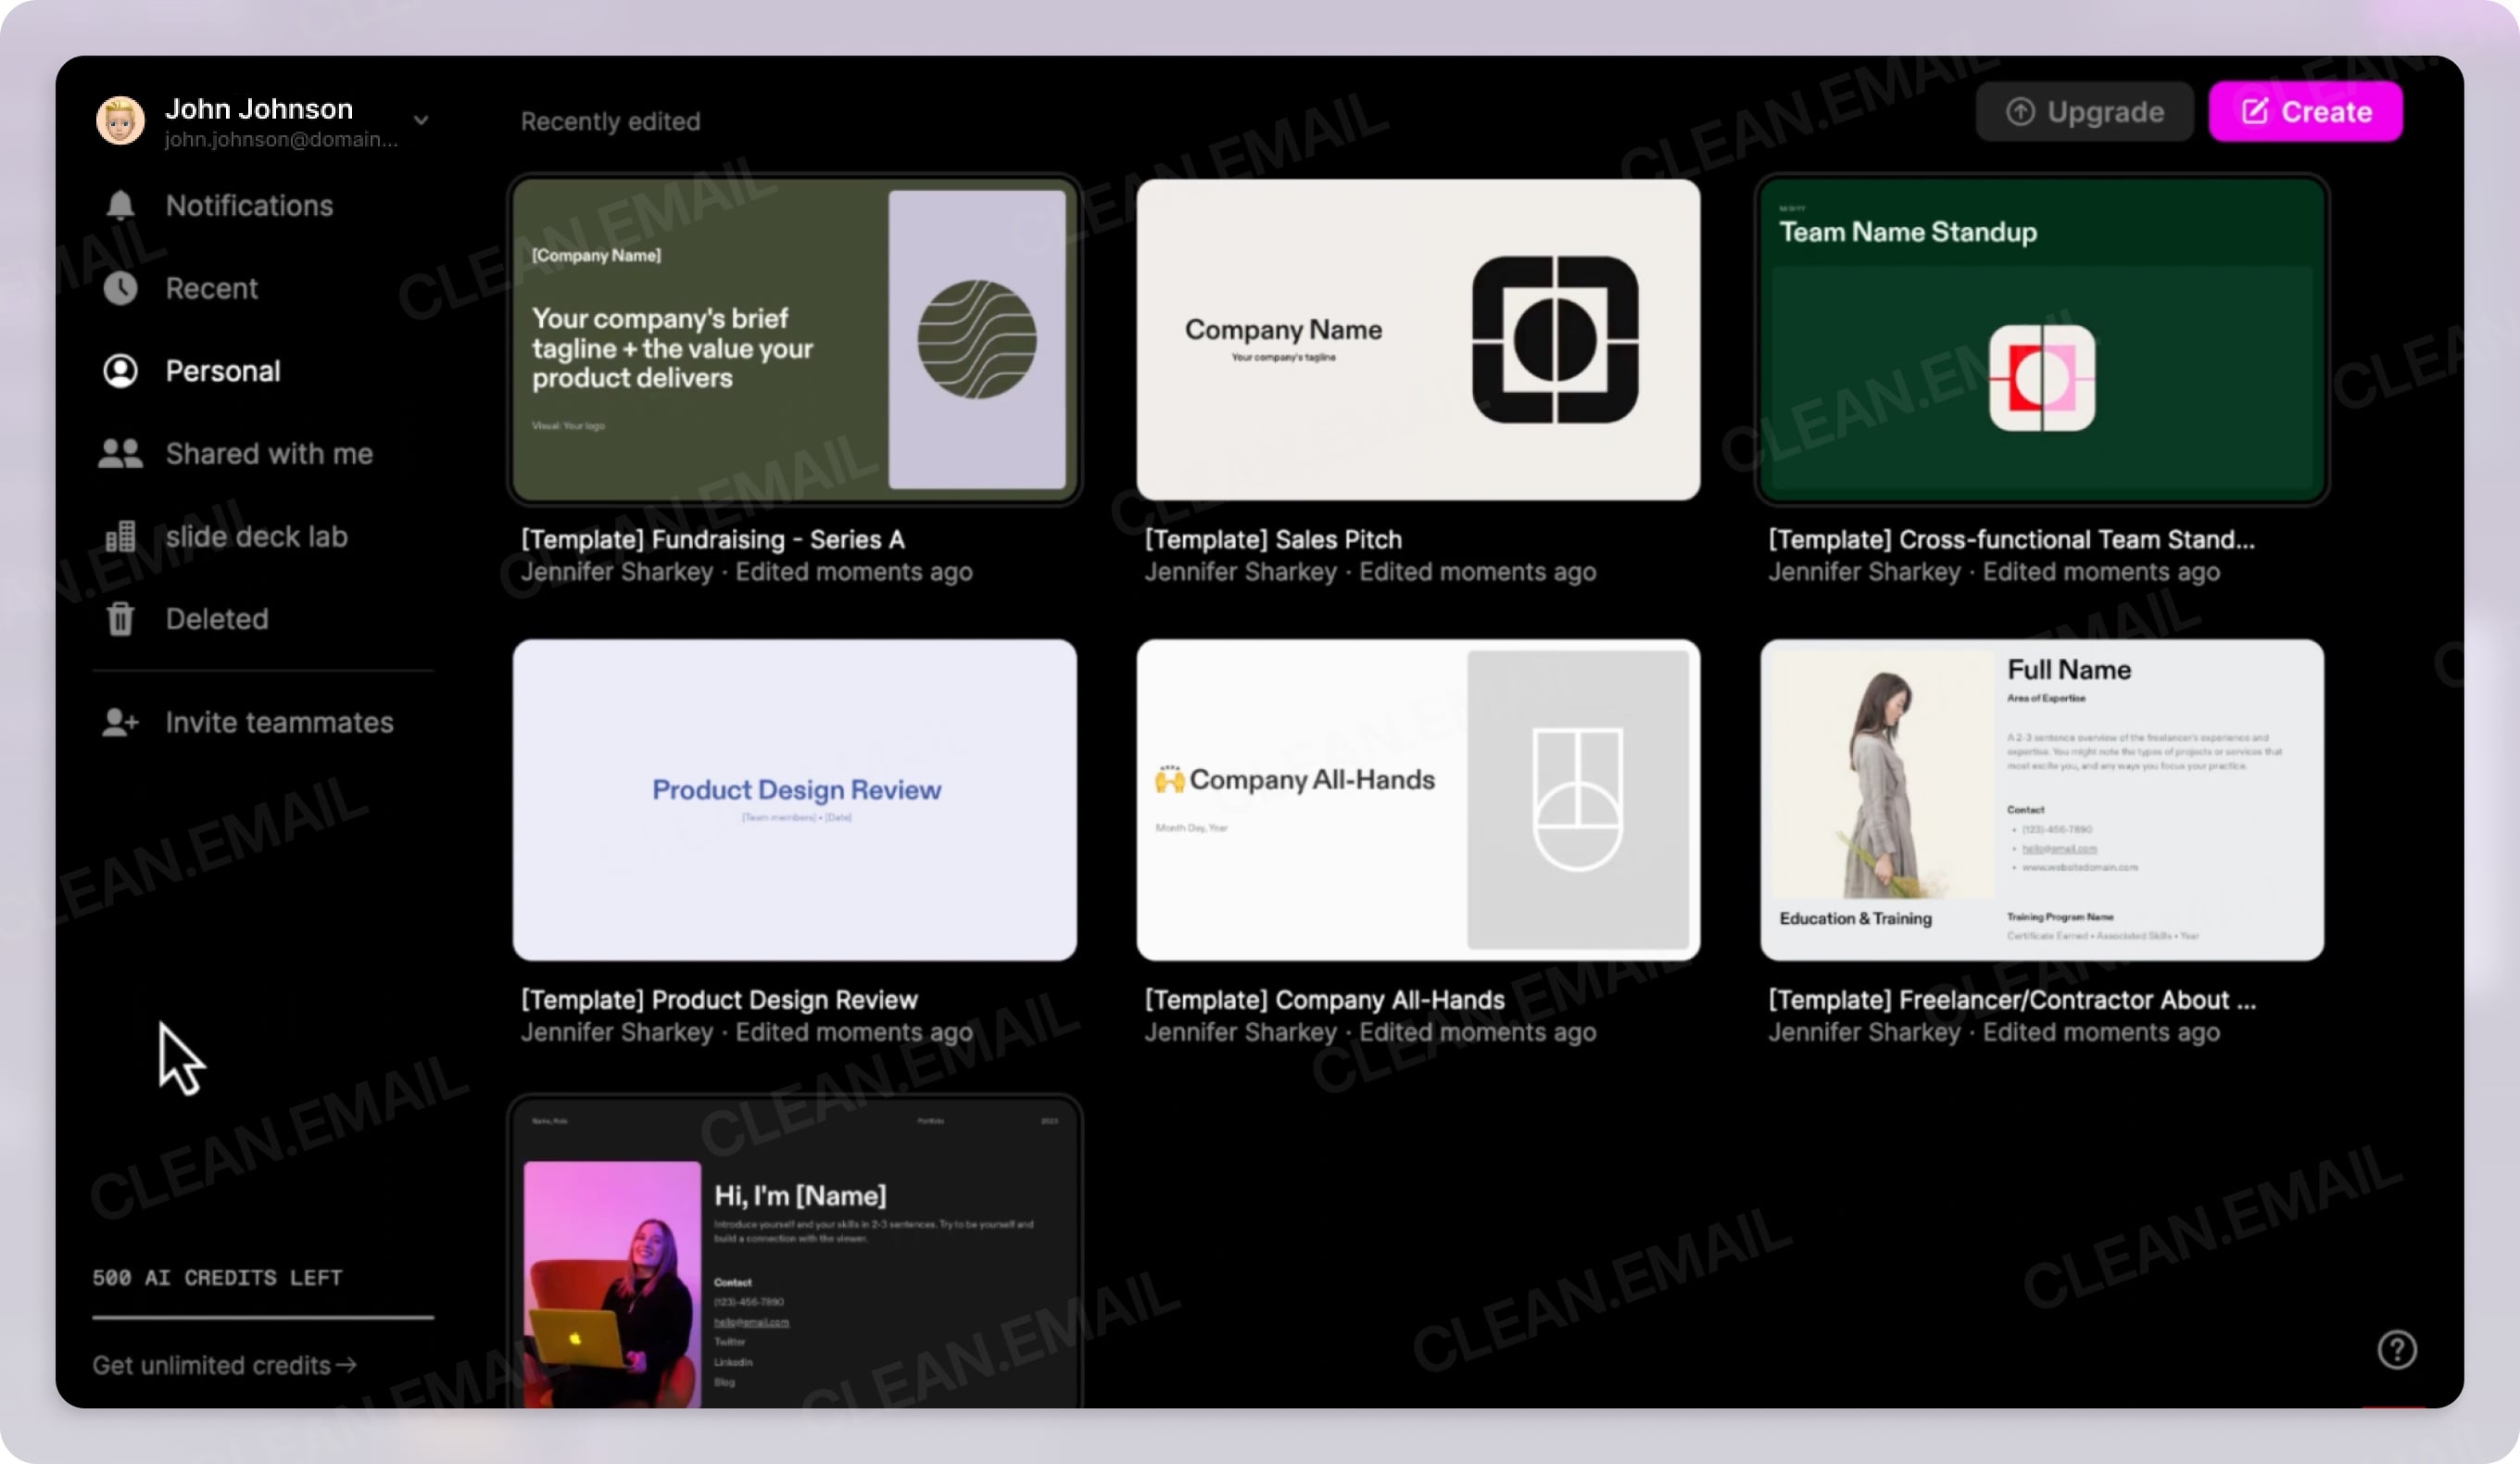Click John Johnson's avatar picture
Viewport: 2520px width, 1464px height.
[120, 121]
